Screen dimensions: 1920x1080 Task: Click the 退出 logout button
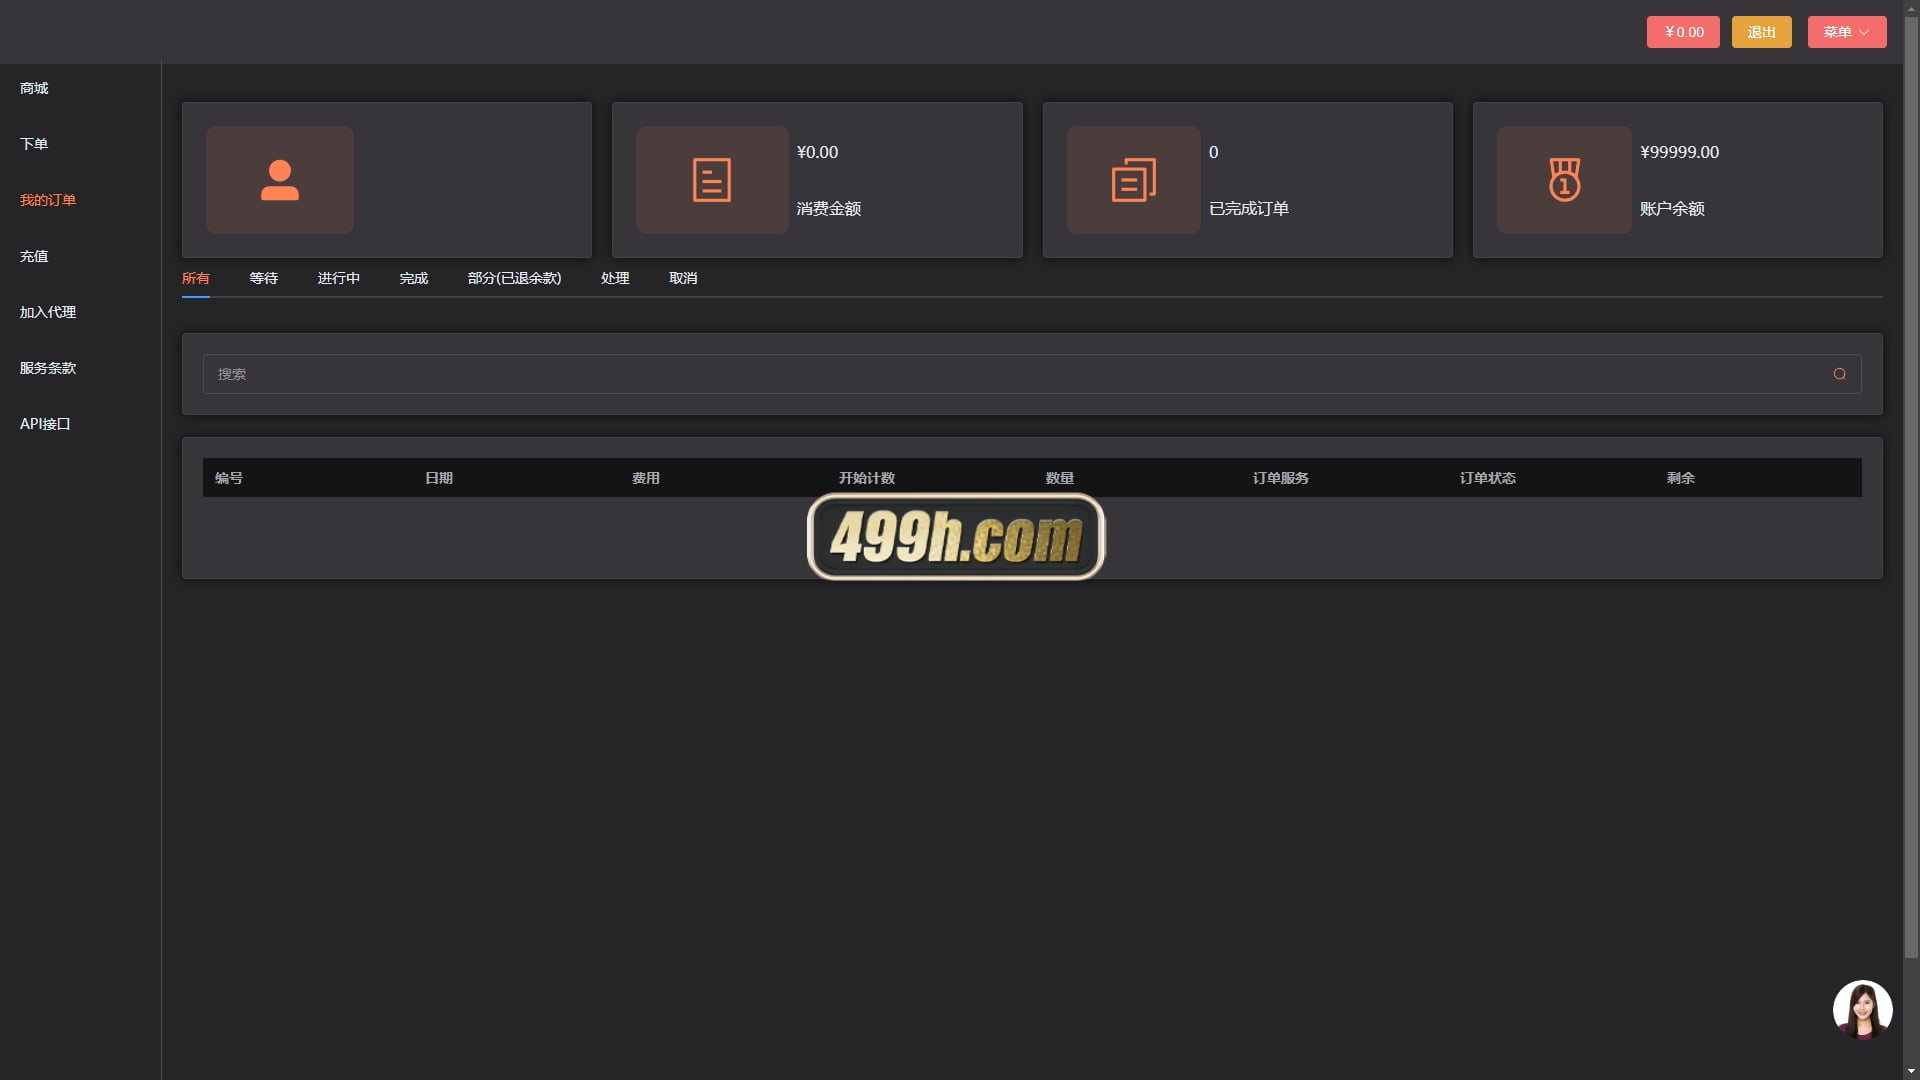point(1761,32)
